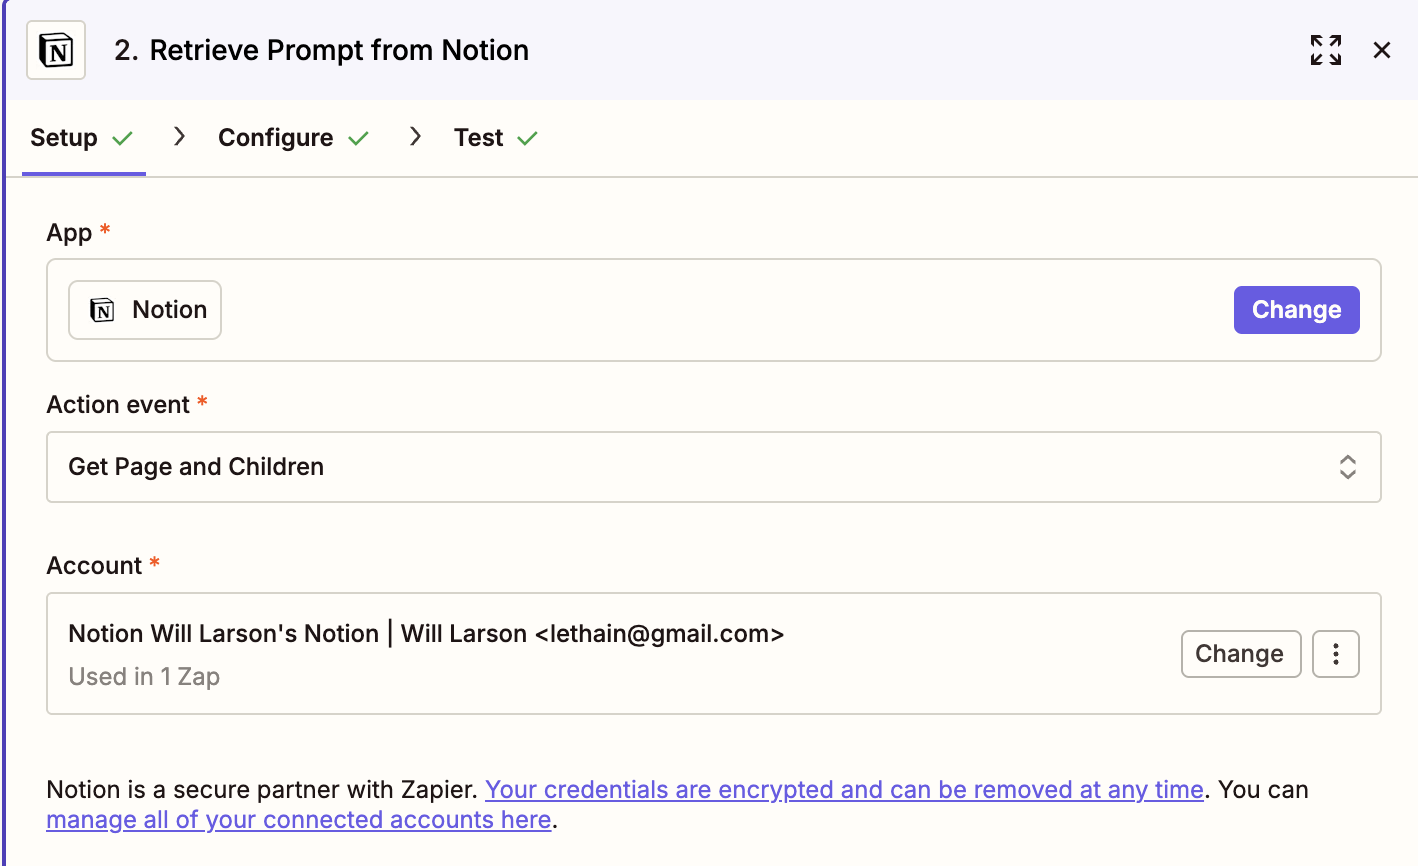The width and height of the screenshot is (1418, 866).
Task: Click the chevron between Setup and Configure
Action: pos(180,137)
